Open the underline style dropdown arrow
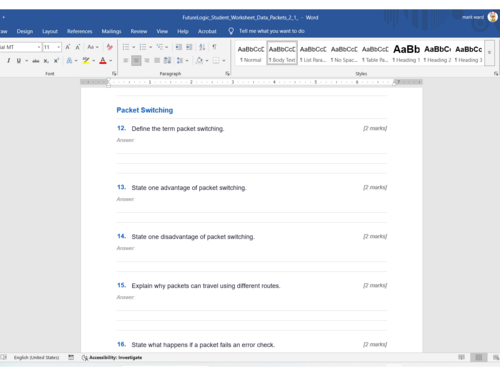The width and height of the screenshot is (500, 375). [27, 61]
